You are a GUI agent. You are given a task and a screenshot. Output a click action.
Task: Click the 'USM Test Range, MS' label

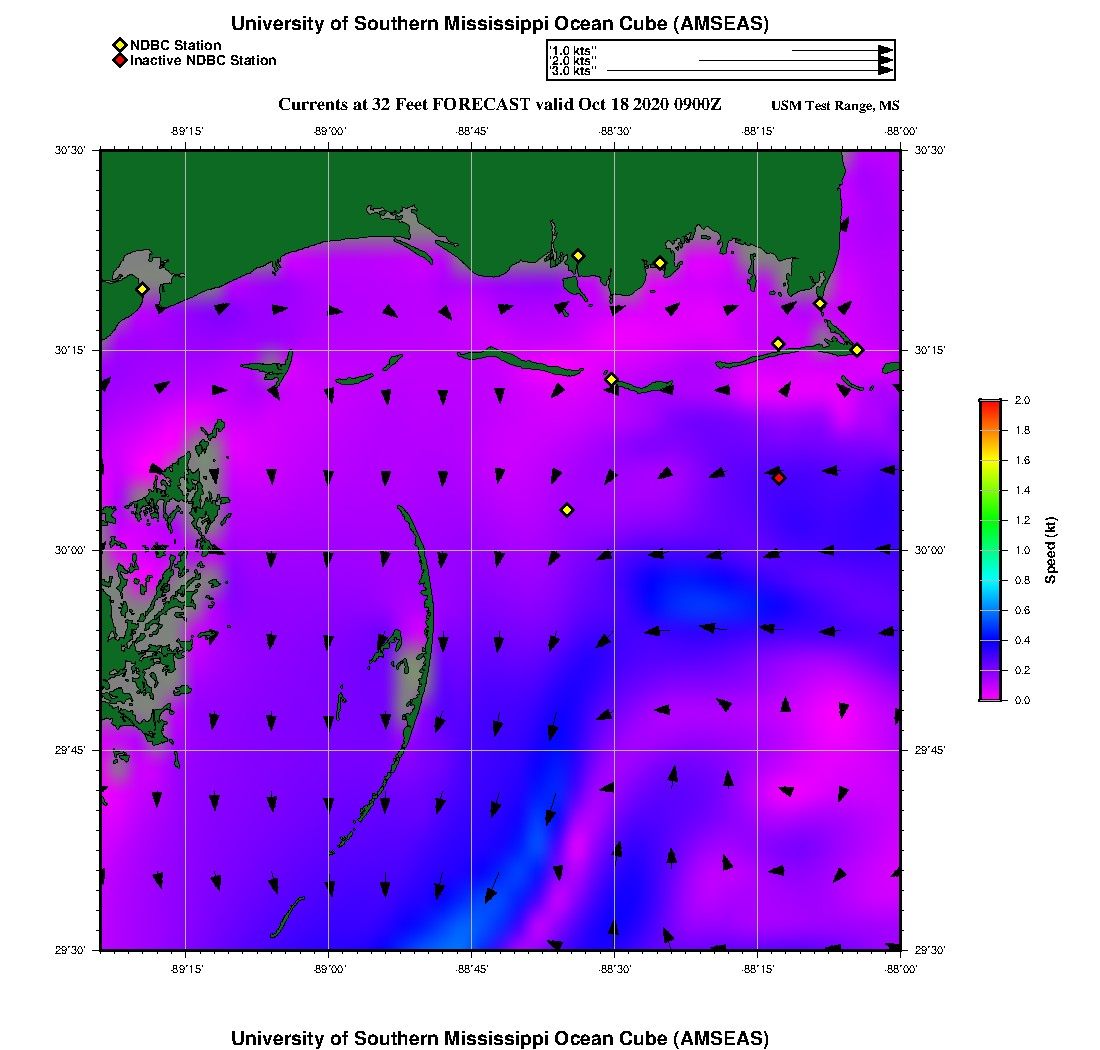point(835,107)
